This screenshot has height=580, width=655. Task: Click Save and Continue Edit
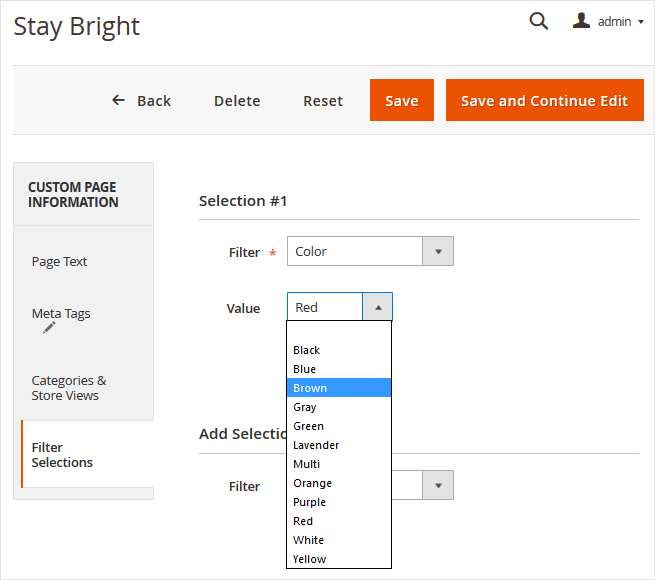(x=544, y=100)
